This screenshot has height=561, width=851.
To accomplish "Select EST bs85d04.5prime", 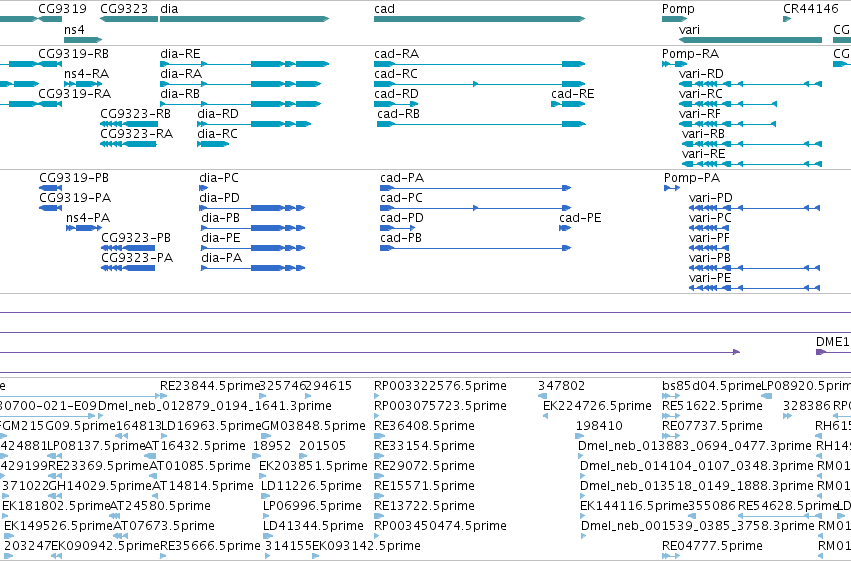I will (x=712, y=386).
